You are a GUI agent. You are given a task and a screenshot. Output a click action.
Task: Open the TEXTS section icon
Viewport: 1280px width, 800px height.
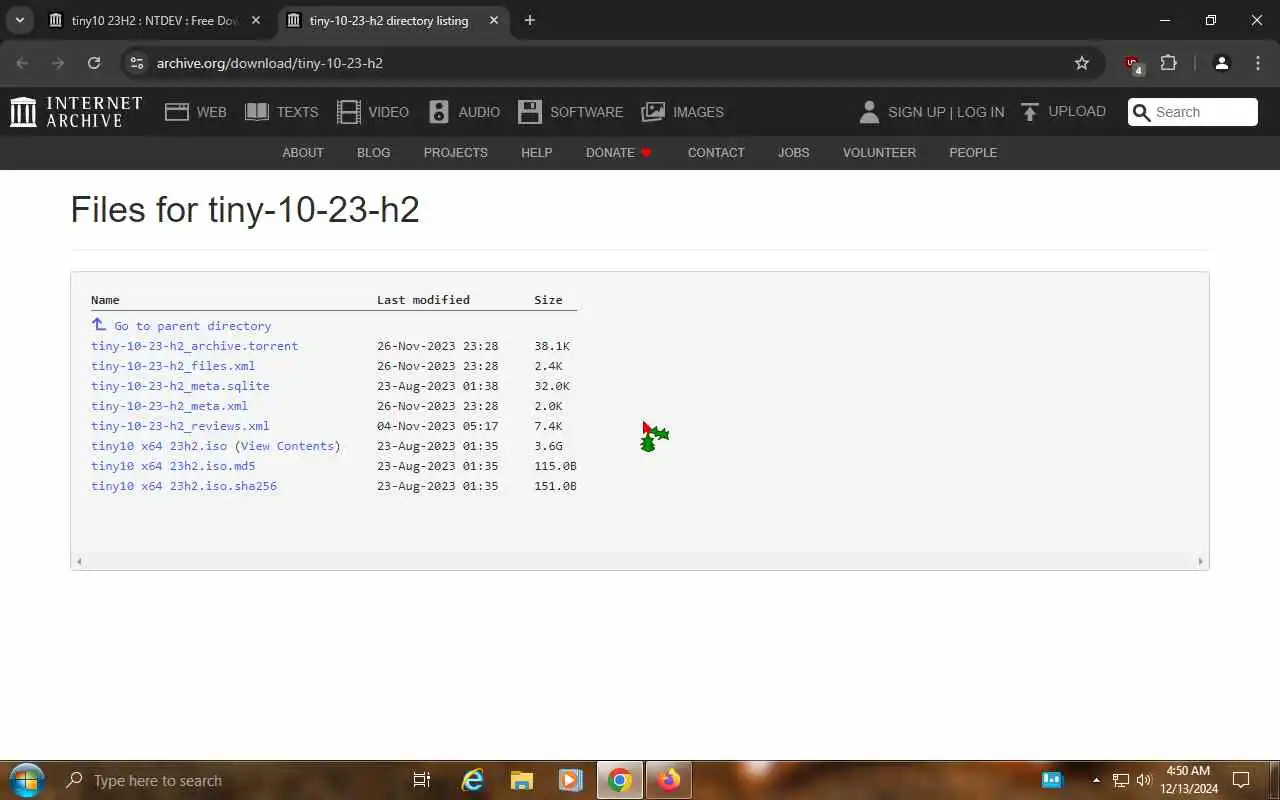coord(257,112)
